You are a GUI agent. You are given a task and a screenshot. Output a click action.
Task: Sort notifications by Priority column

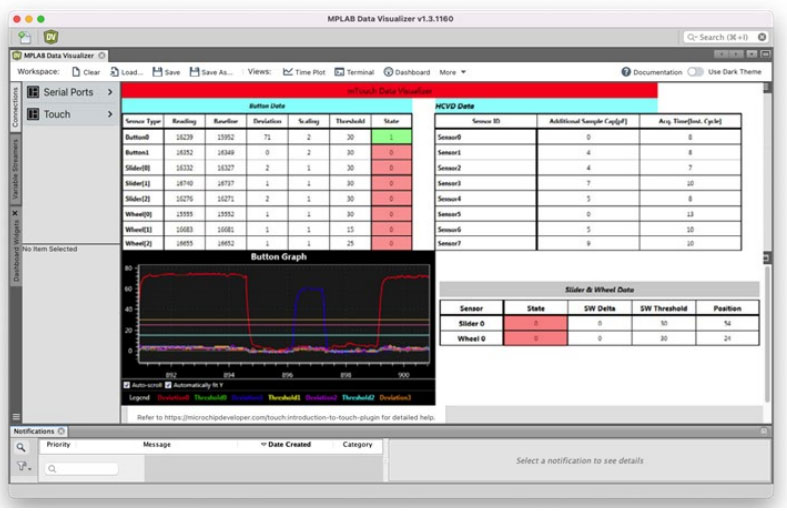point(59,444)
